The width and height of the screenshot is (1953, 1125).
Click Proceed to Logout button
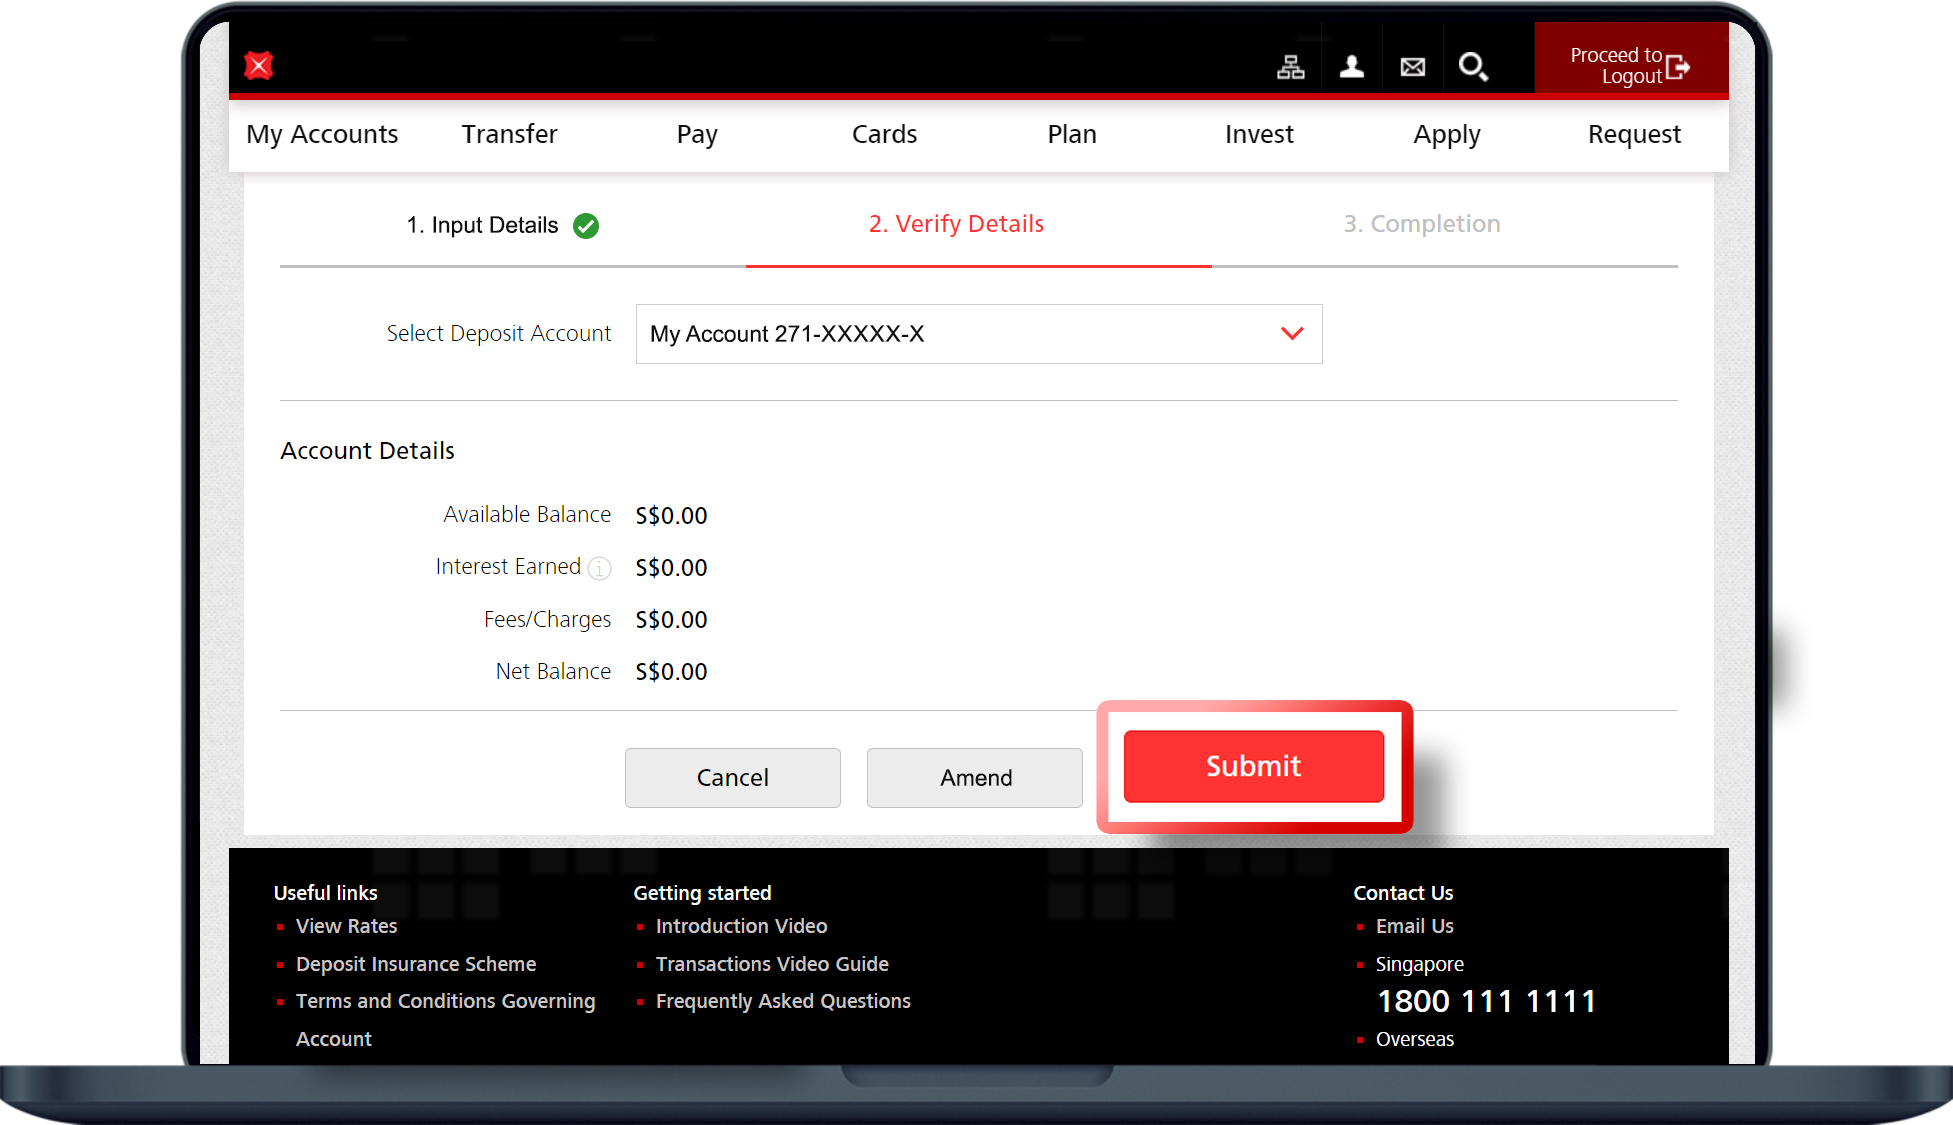(1630, 66)
